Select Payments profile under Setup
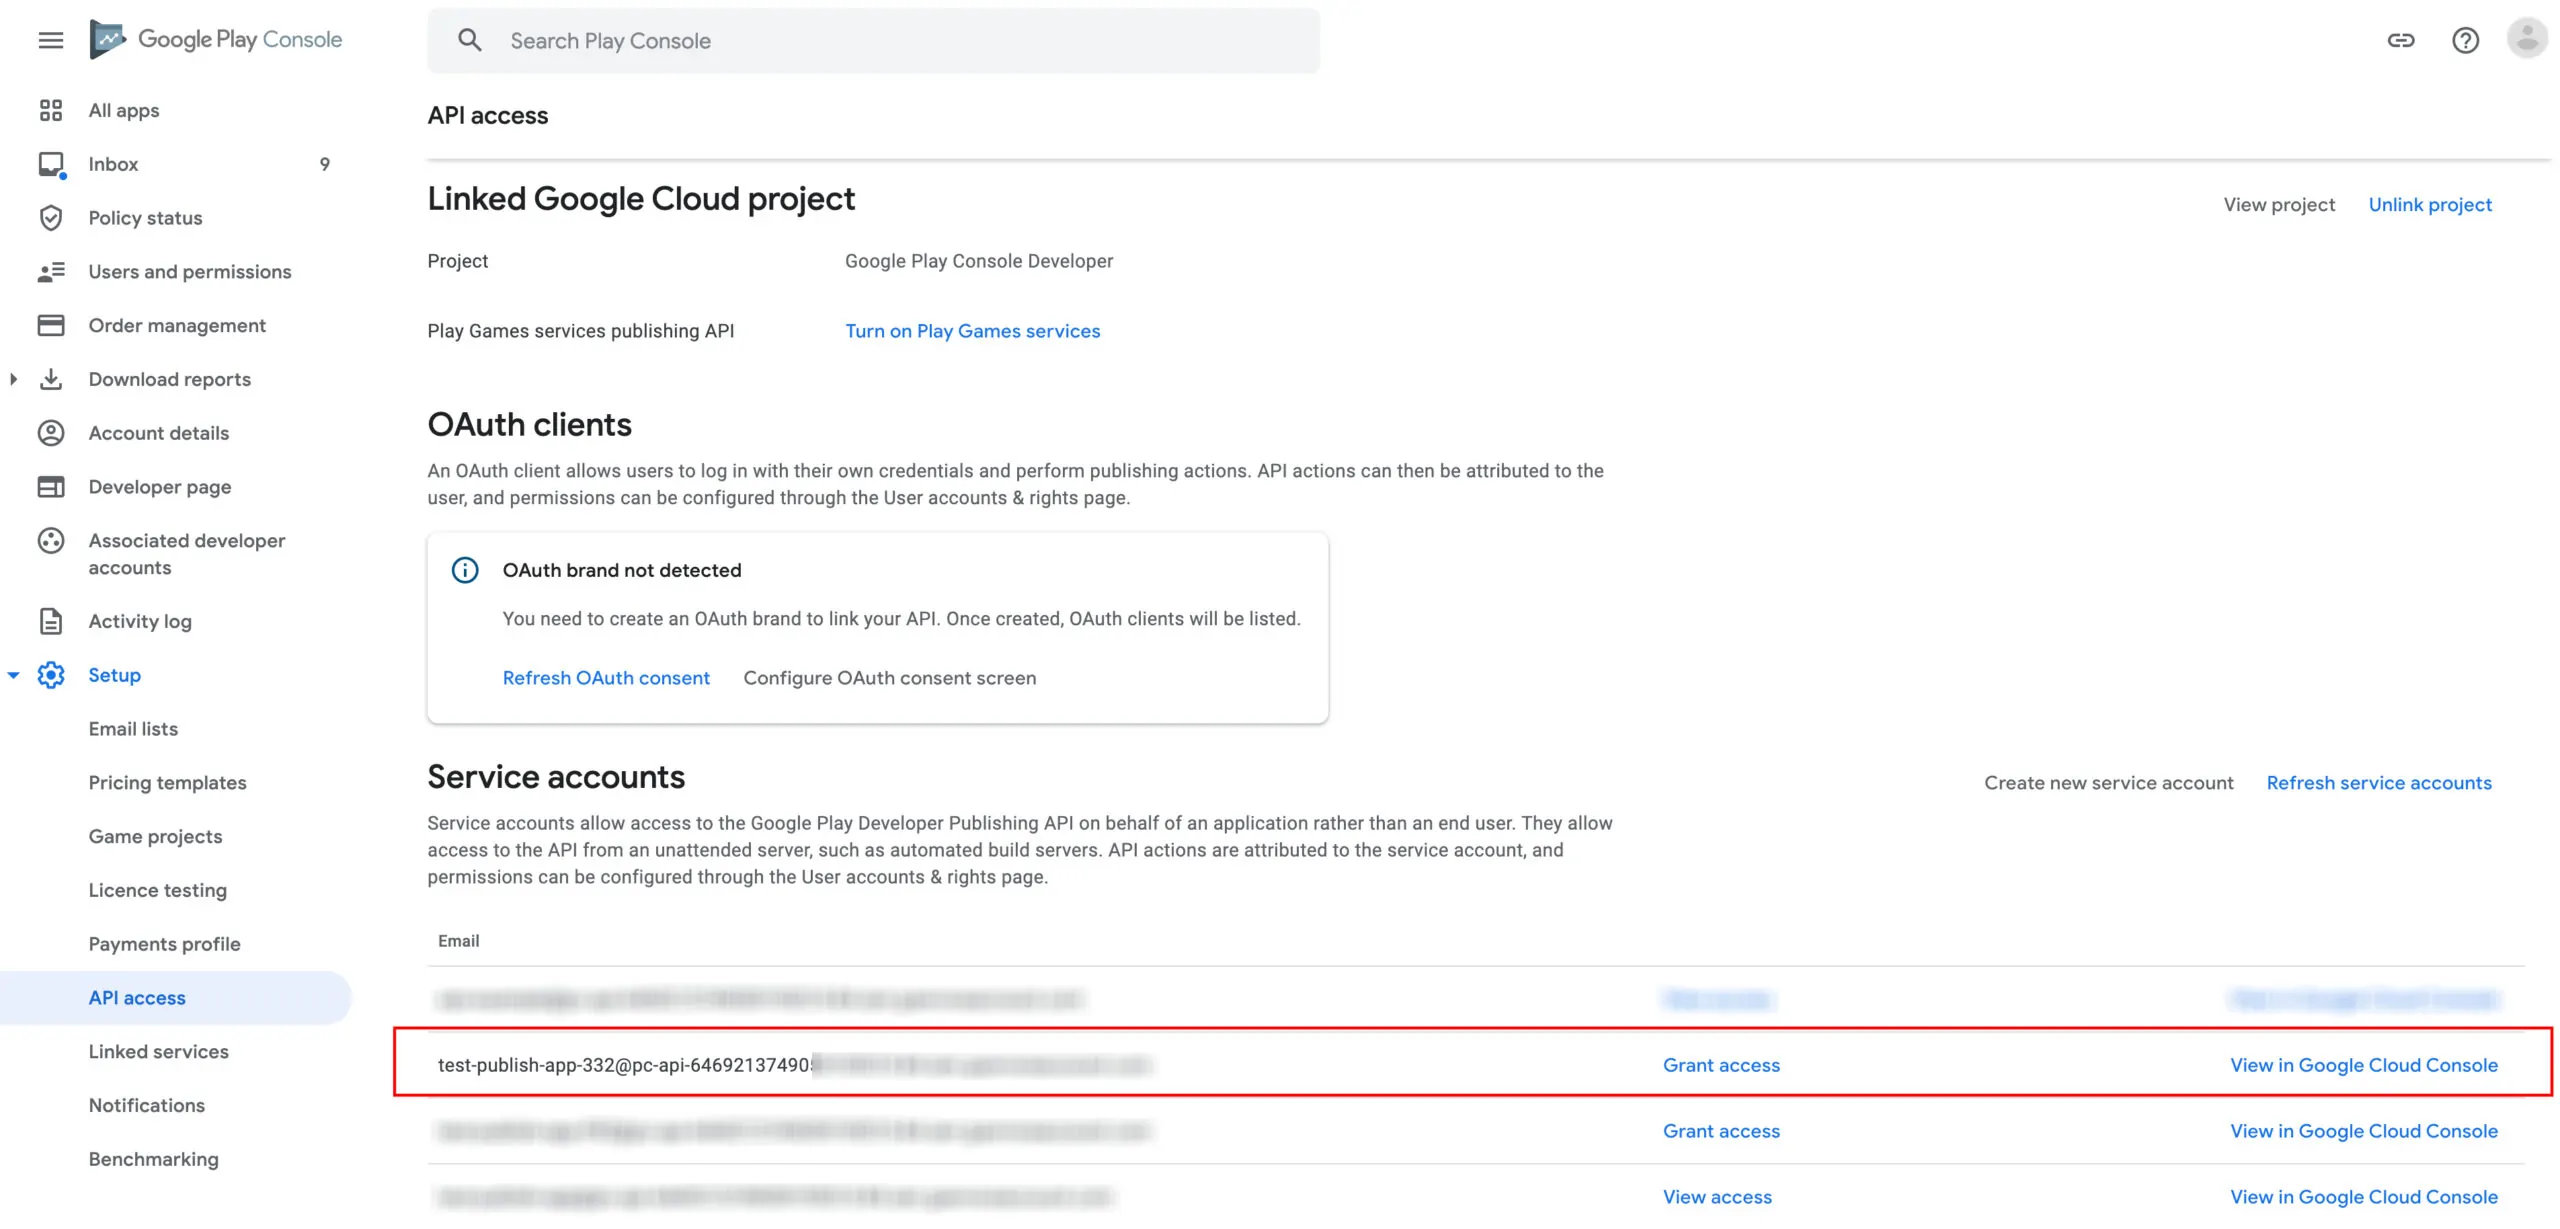Screen dimensions: 2560x1229 click(164, 944)
